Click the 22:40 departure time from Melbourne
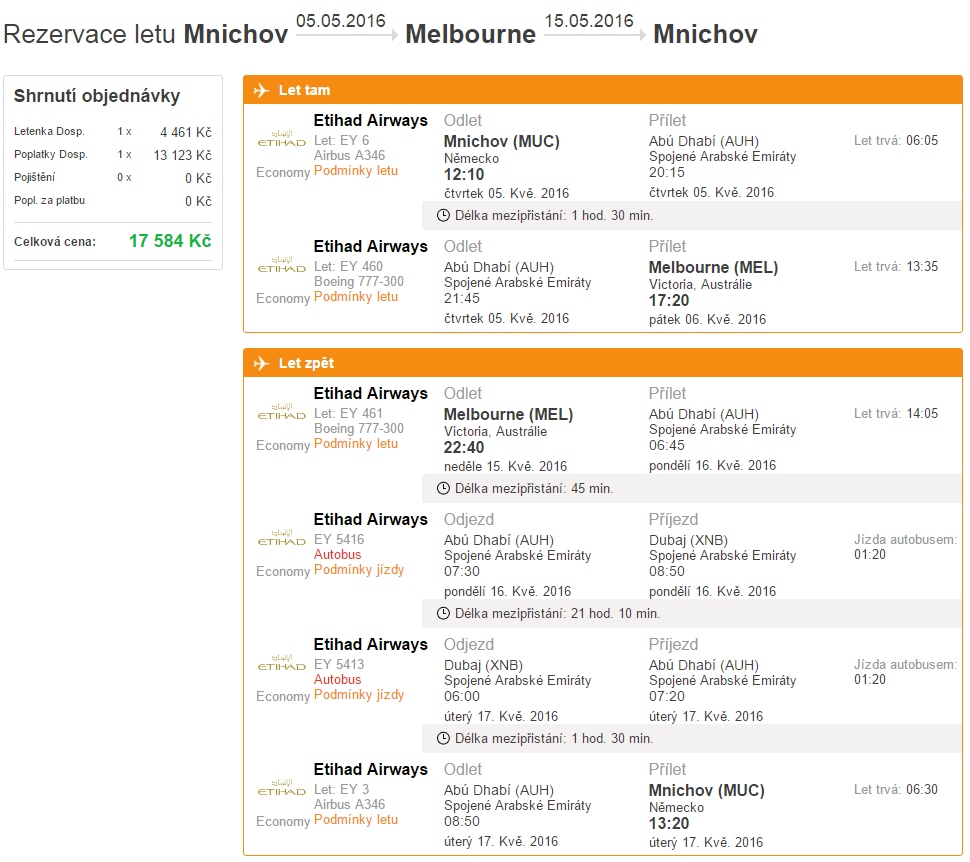Screen dimensions: 970x862 point(464,447)
